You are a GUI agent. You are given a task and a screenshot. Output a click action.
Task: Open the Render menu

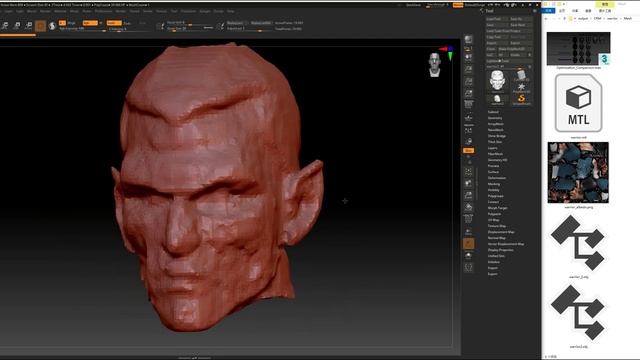(x=121, y=11)
